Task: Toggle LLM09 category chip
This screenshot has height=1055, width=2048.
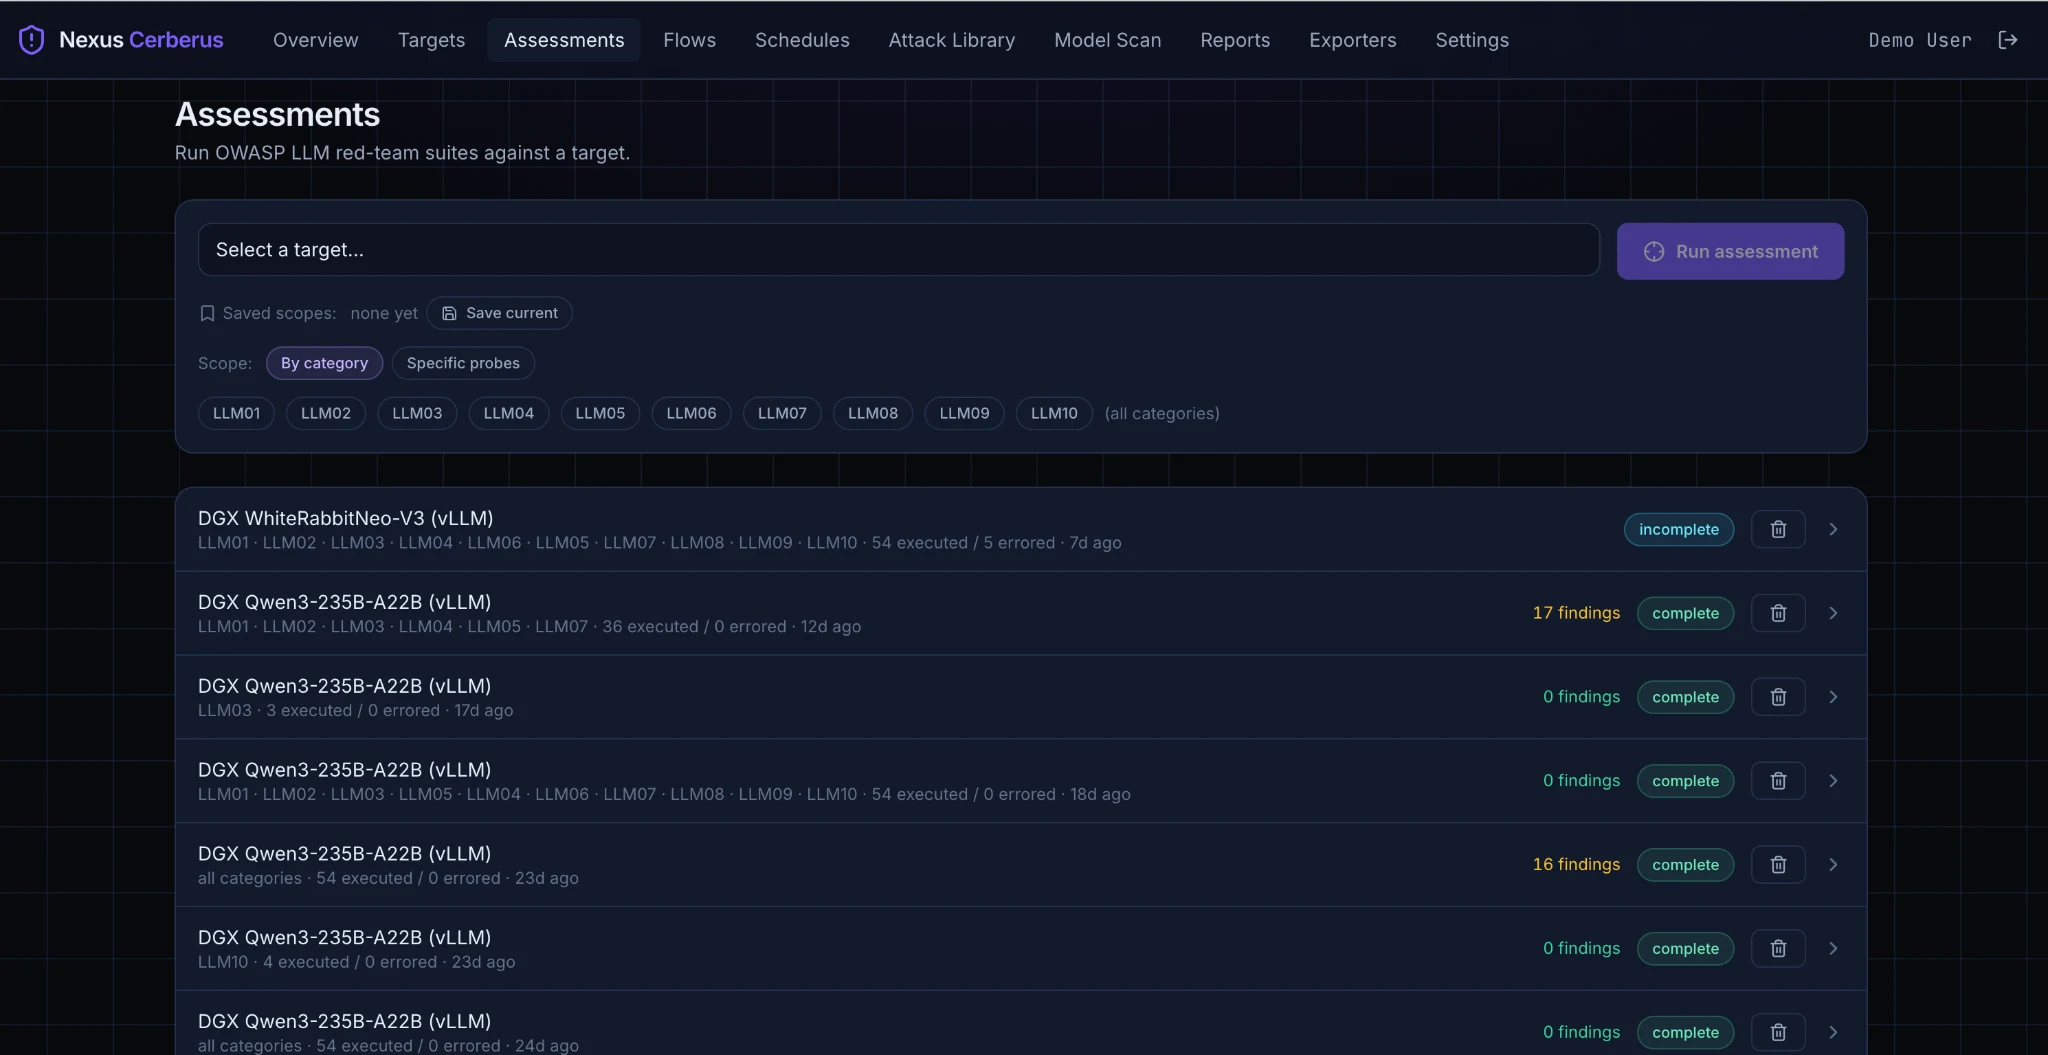Action: point(964,413)
